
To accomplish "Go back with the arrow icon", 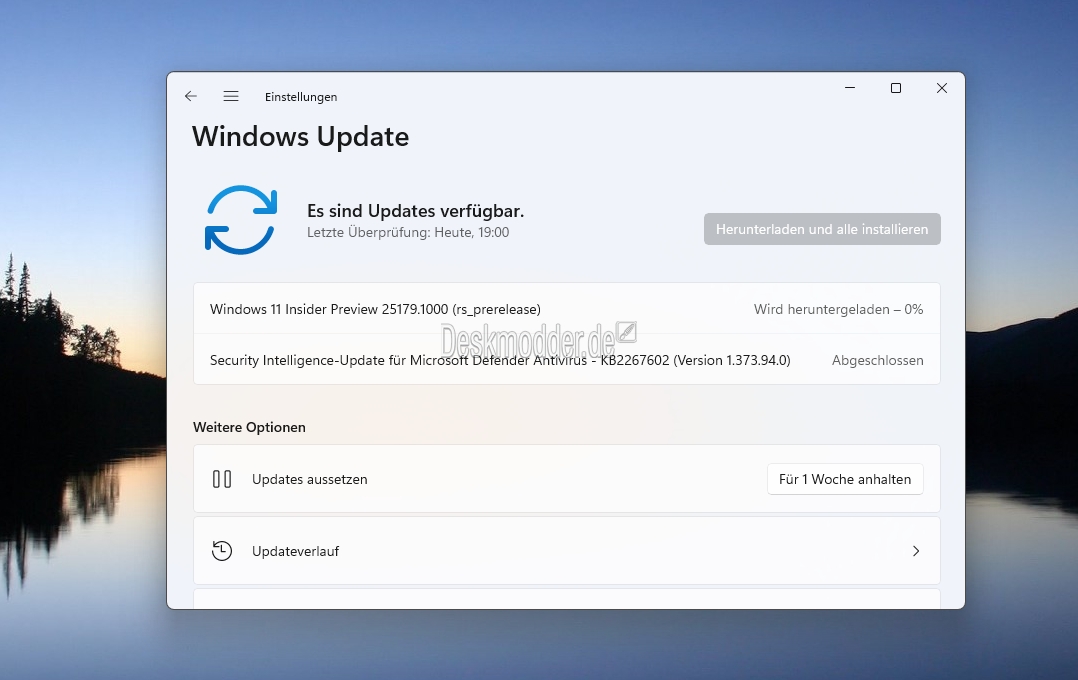I will [x=190, y=96].
